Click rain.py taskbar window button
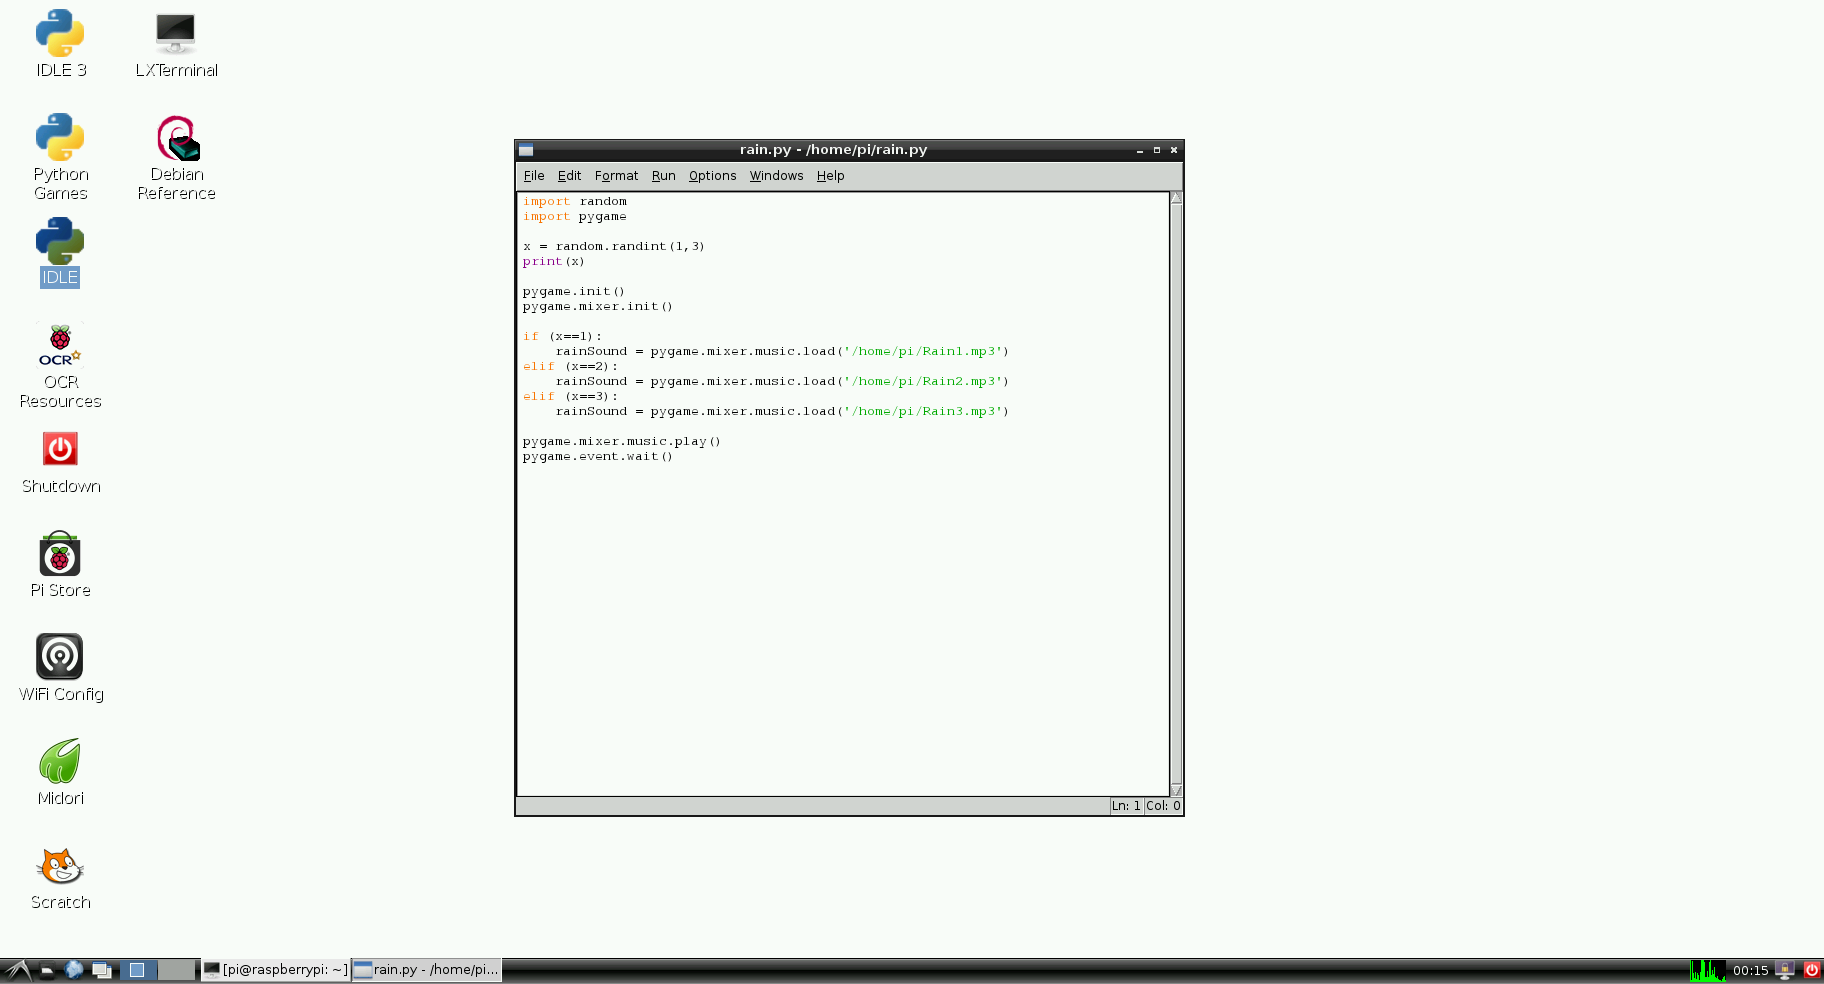 coord(427,970)
